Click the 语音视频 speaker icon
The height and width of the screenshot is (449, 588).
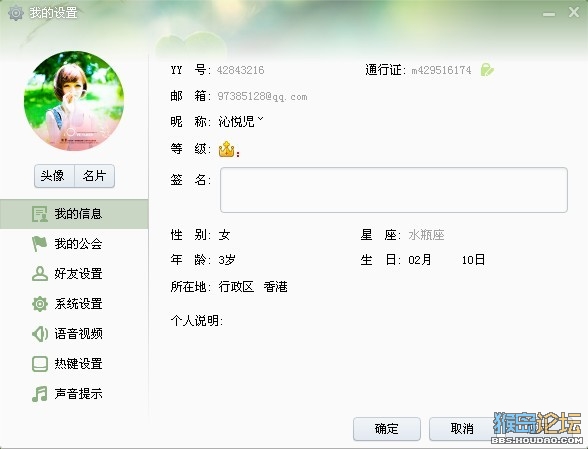pos(40,334)
